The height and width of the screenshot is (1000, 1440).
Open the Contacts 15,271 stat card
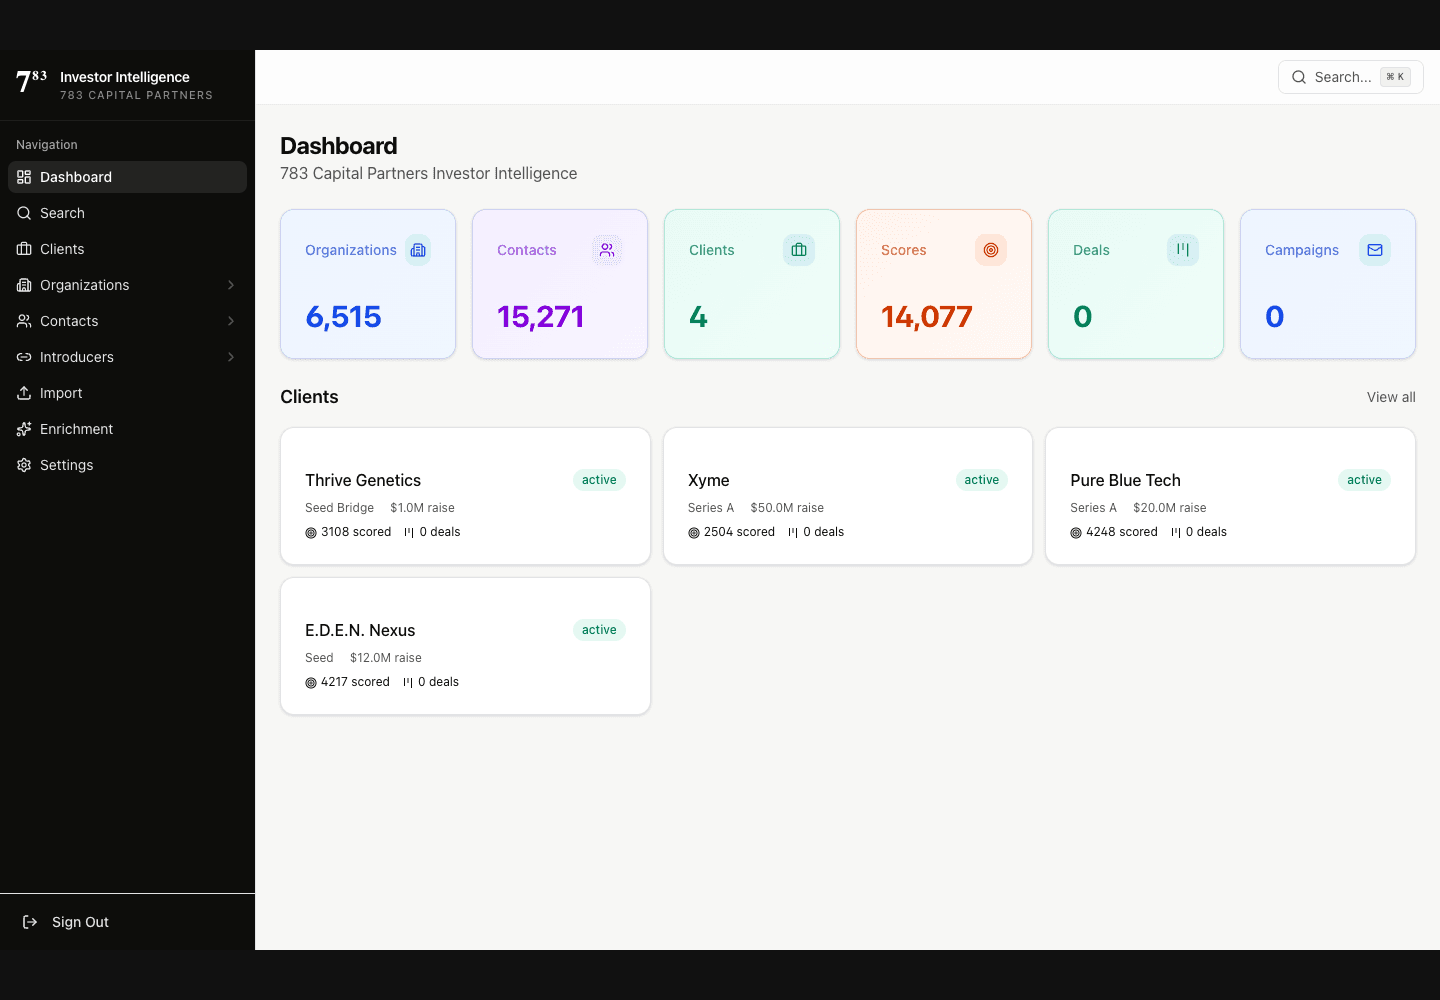pyautogui.click(x=560, y=284)
